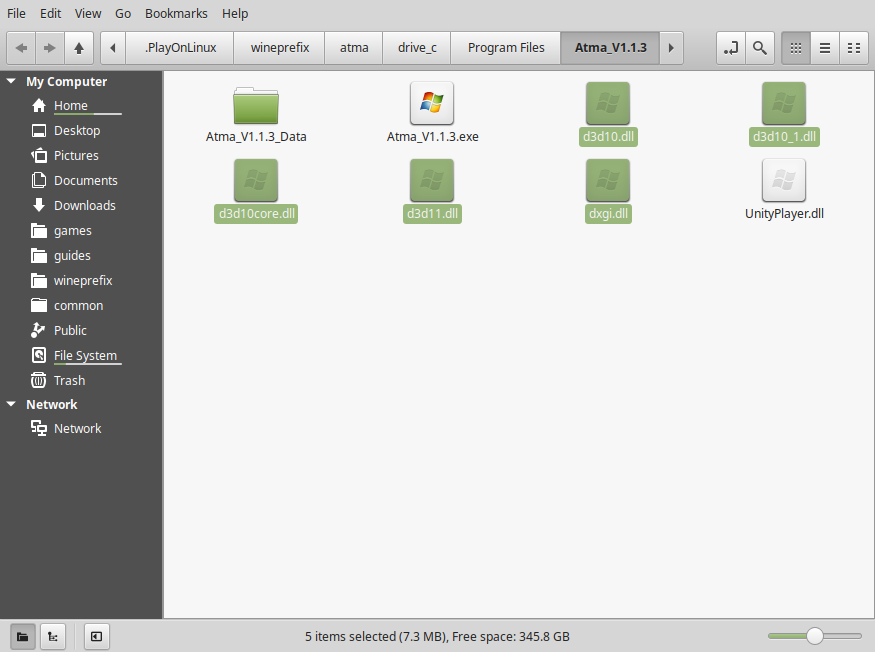This screenshot has width=875, height=652.
Task: Open the Go menu
Action: point(123,13)
